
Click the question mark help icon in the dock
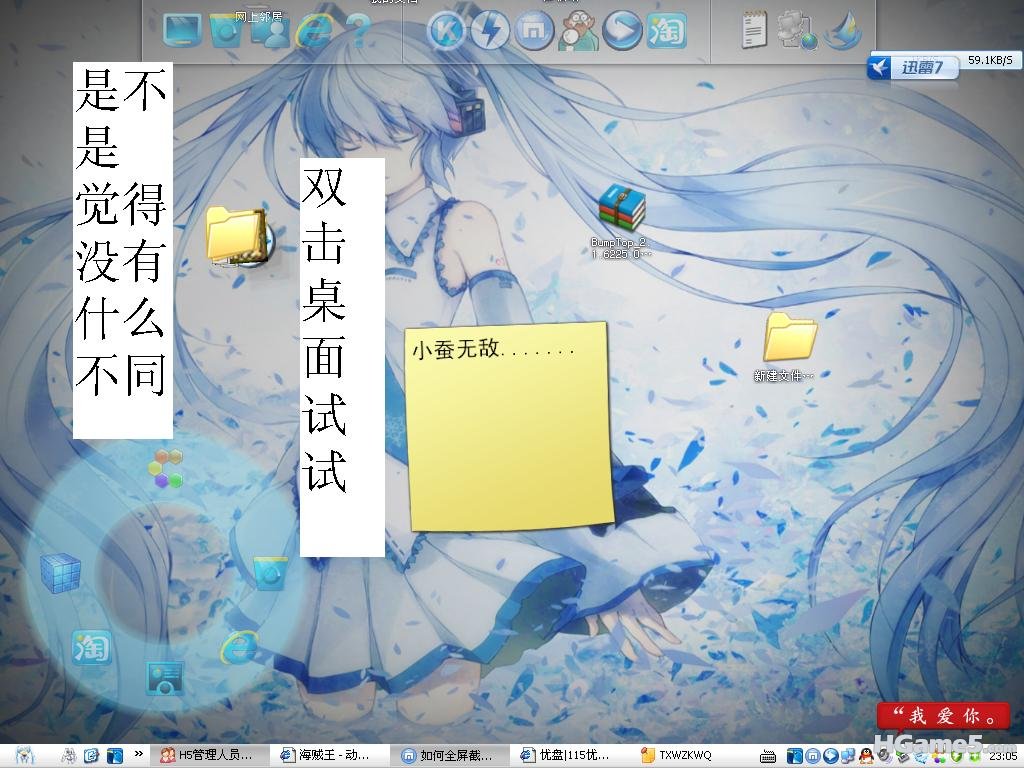tap(358, 31)
